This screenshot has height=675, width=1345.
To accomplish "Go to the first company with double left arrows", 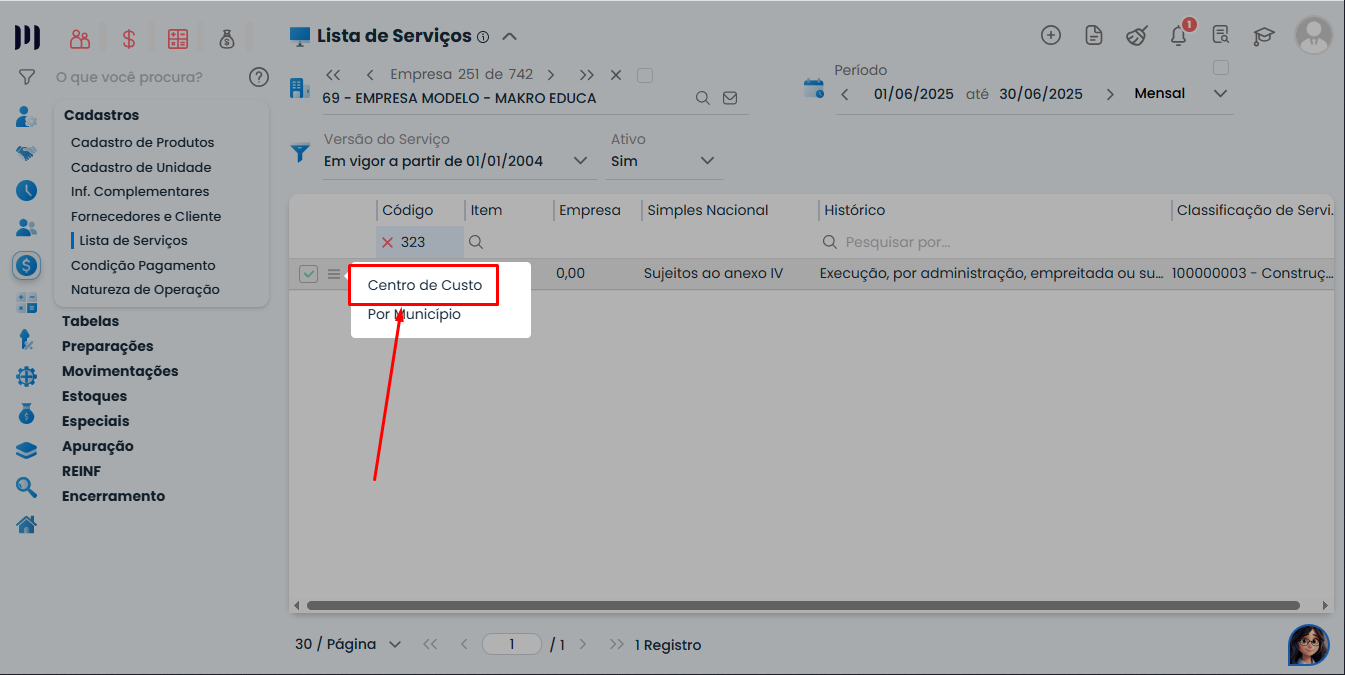I will pos(334,75).
